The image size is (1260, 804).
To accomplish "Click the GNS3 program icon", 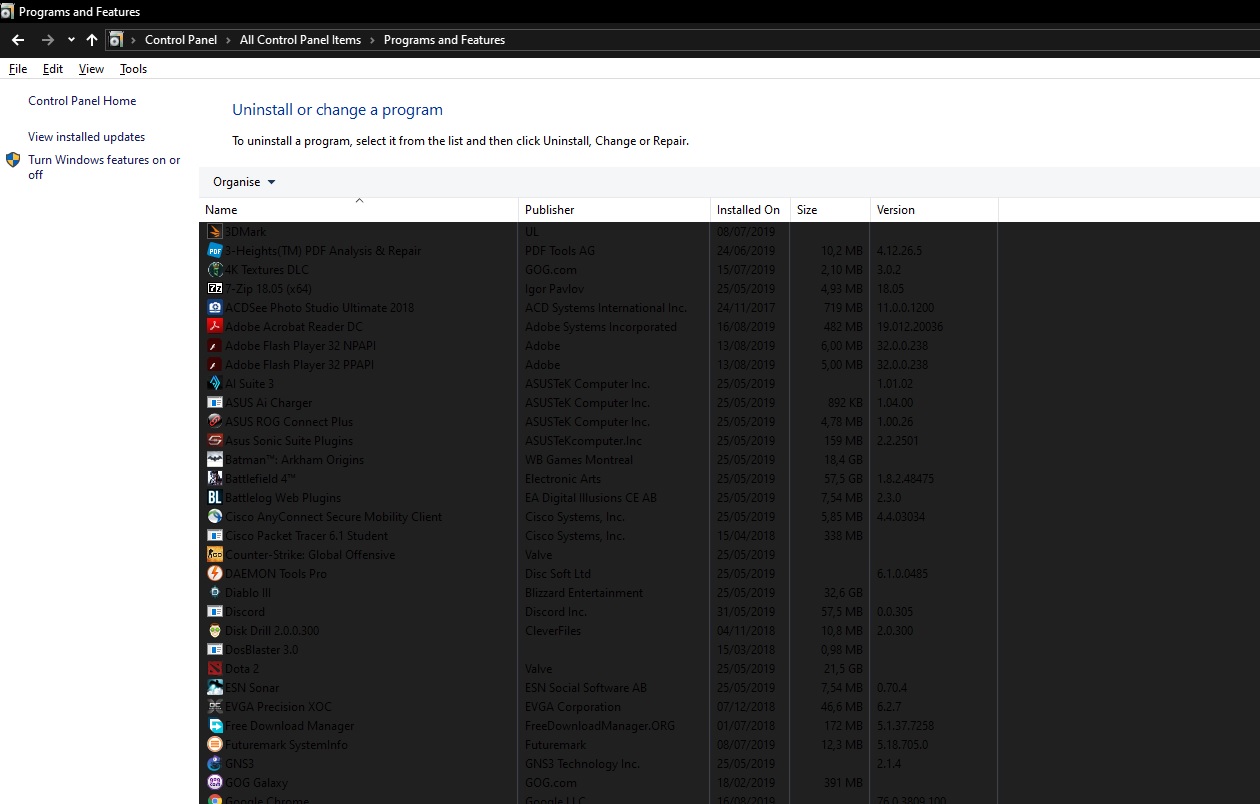I will click(215, 763).
